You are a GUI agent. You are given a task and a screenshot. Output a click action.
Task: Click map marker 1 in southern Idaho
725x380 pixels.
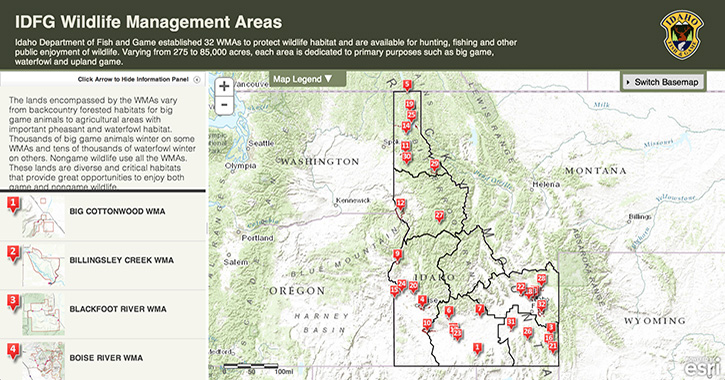coord(478,348)
